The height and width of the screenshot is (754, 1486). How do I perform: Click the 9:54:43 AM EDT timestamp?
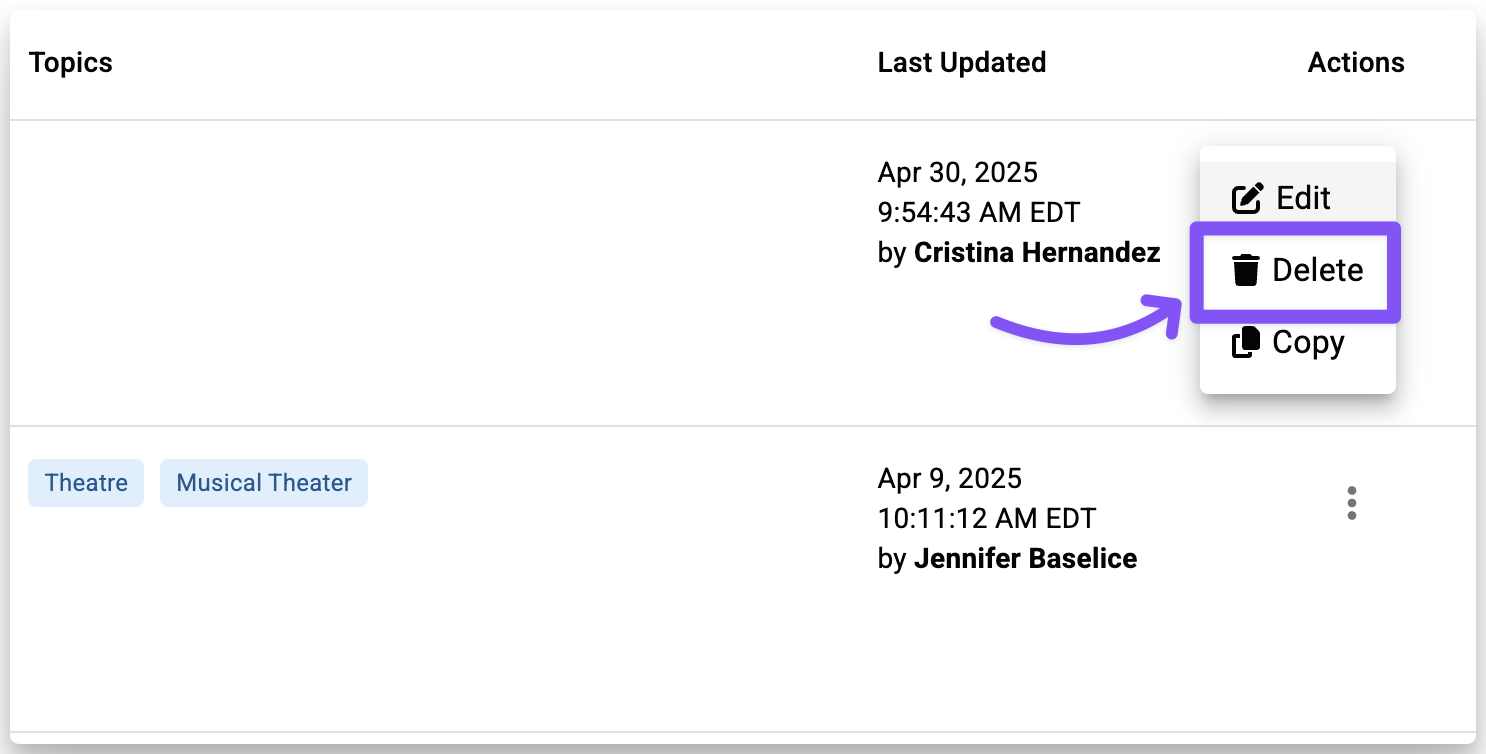[x=978, y=213]
